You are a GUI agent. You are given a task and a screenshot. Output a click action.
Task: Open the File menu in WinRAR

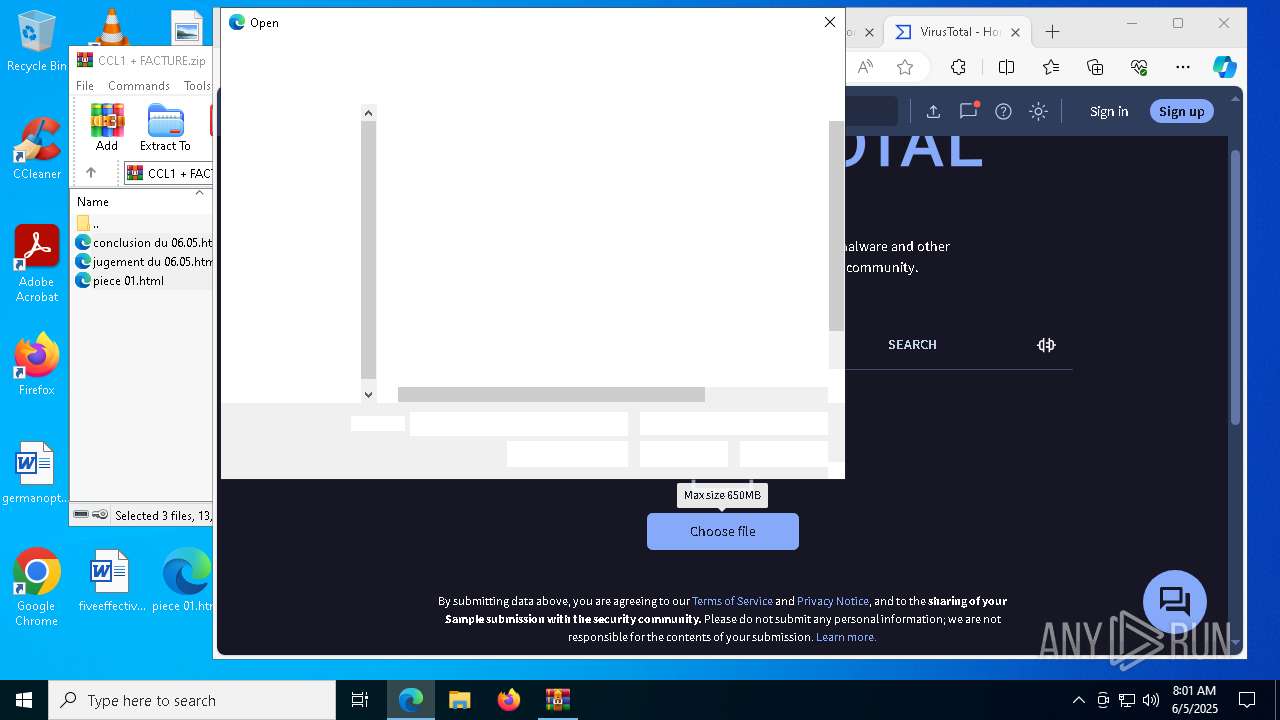tap(85, 86)
